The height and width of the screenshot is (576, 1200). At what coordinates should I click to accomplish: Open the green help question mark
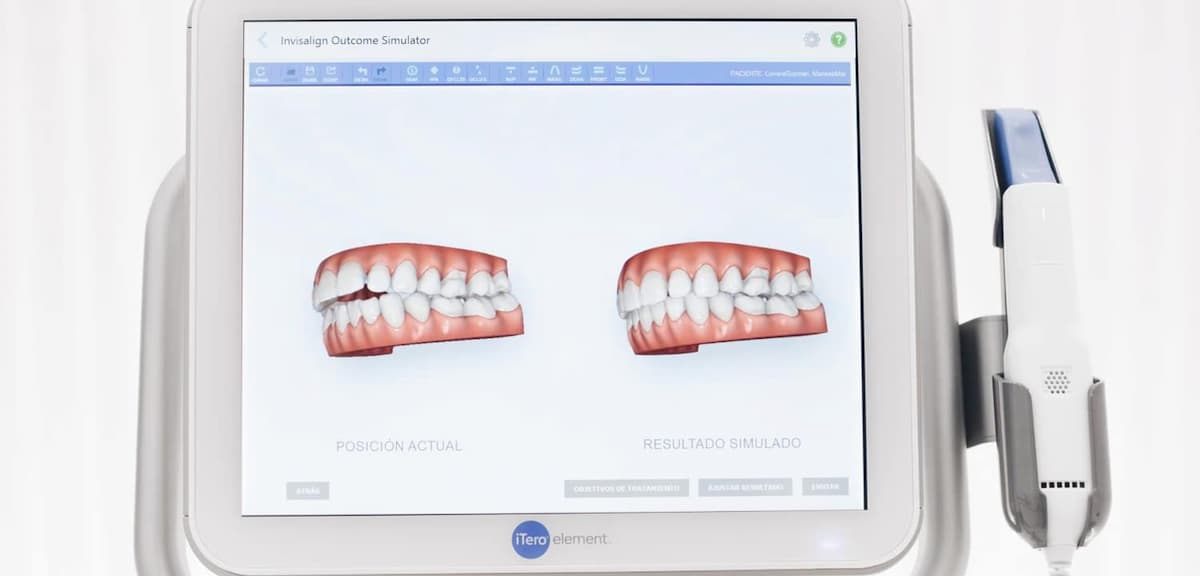pos(838,40)
